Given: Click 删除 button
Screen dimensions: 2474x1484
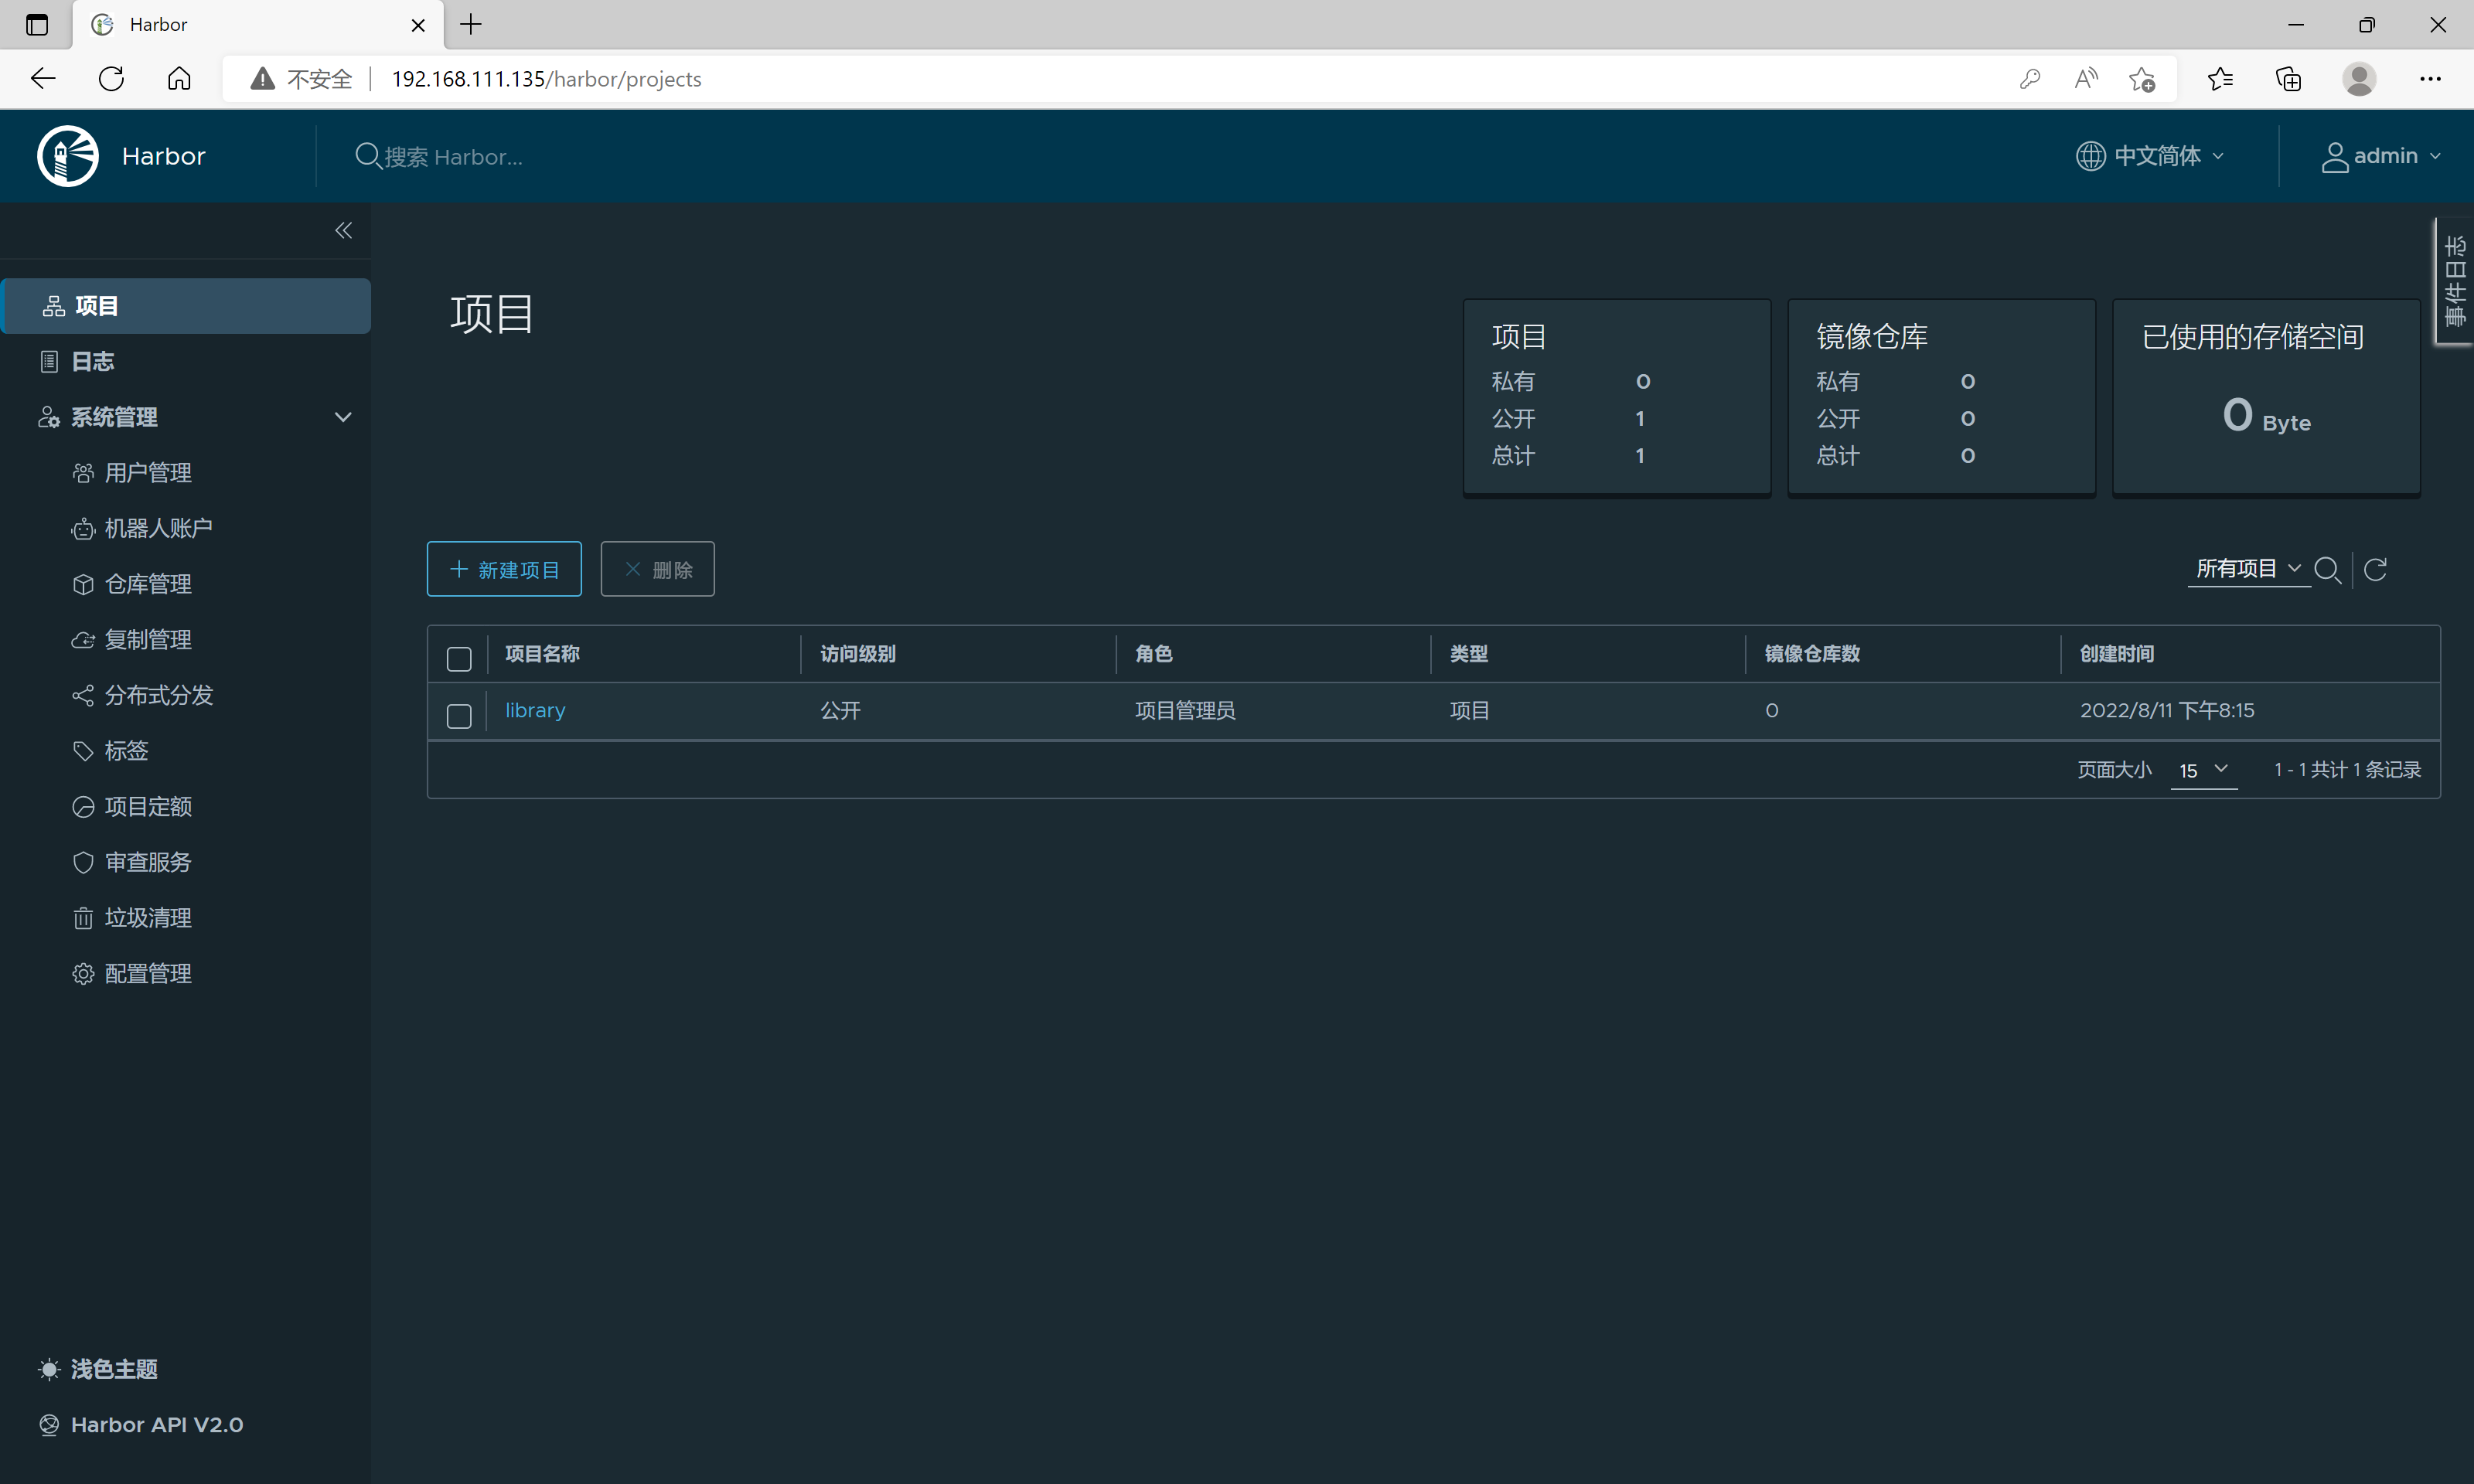Looking at the screenshot, I should coord(657,569).
